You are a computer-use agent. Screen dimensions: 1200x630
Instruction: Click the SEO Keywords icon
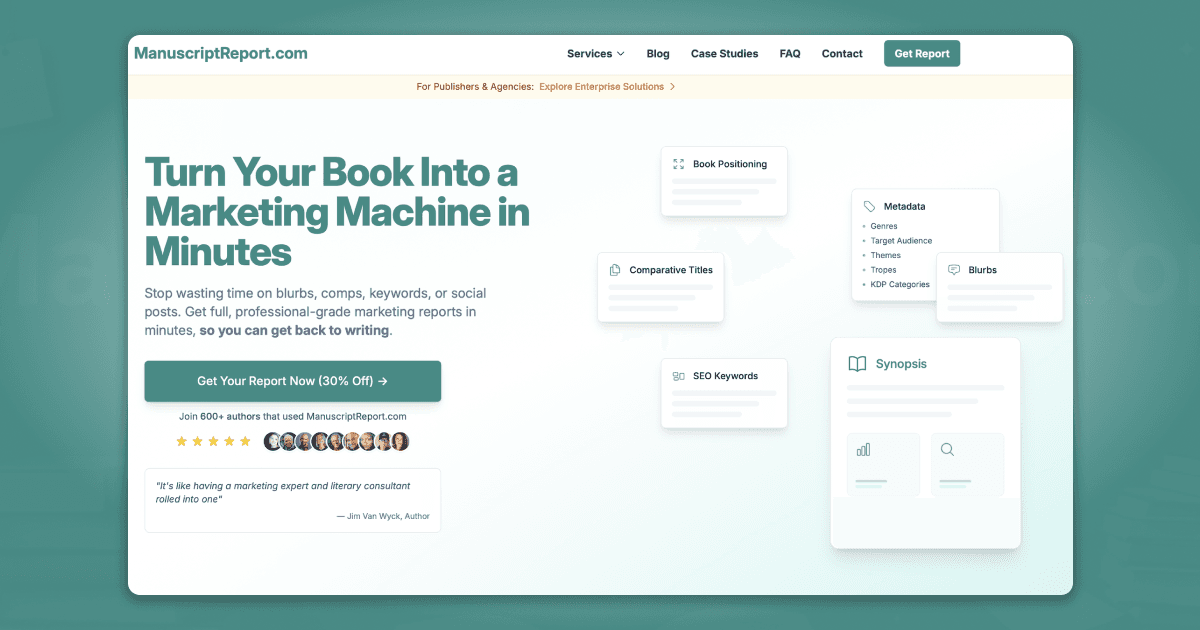[679, 376]
